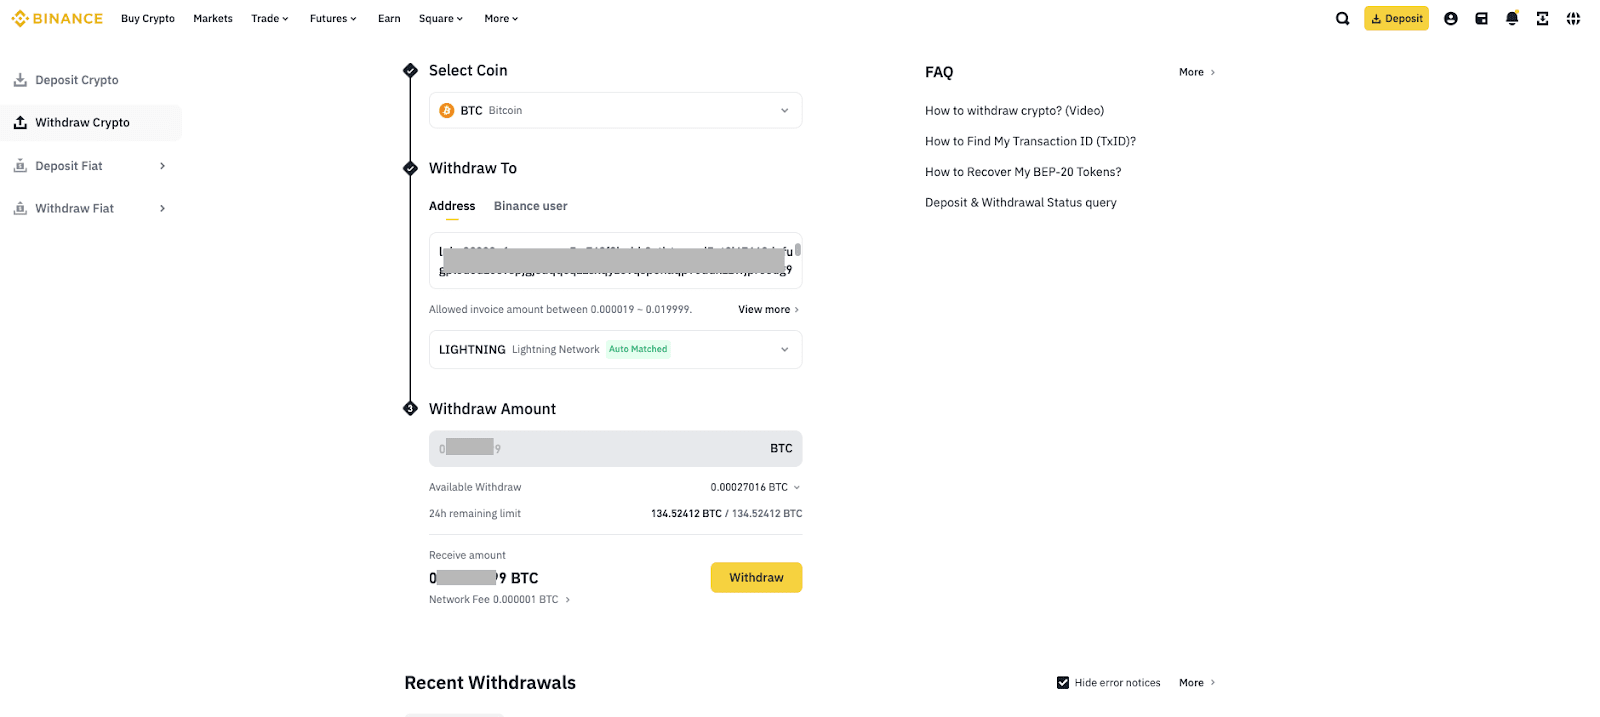The image size is (1600, 717).
Task: Click the Binance logo
Action: coord(57,18)
